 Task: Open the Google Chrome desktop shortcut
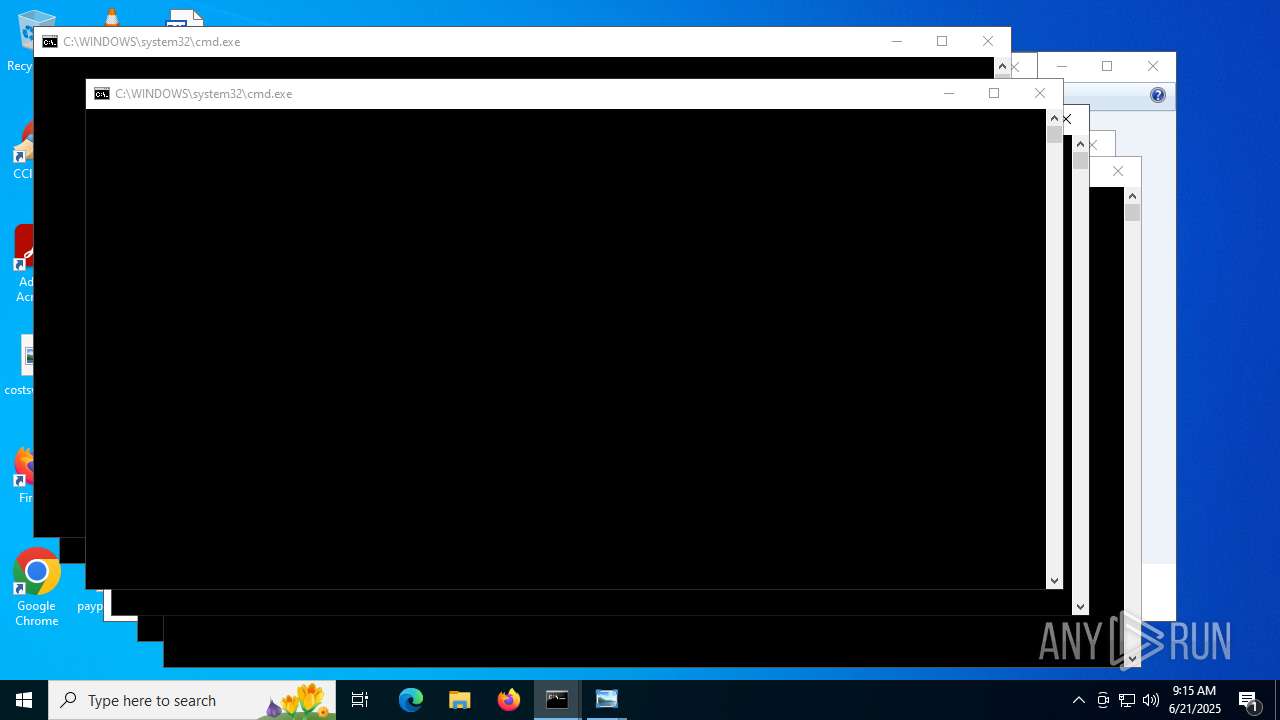pyautogui.click(x=37, y=588)
